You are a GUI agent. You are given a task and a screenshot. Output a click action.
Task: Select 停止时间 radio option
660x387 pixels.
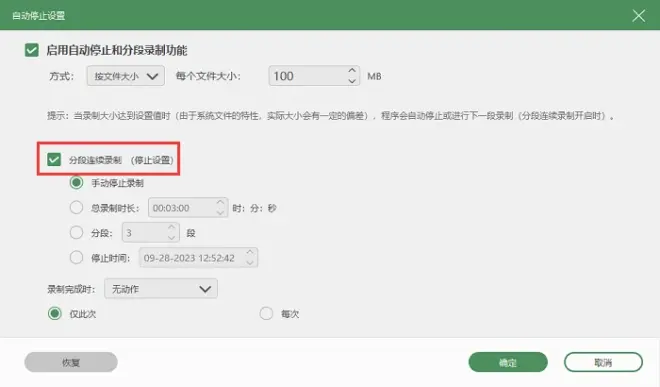(x=76, y=257)
